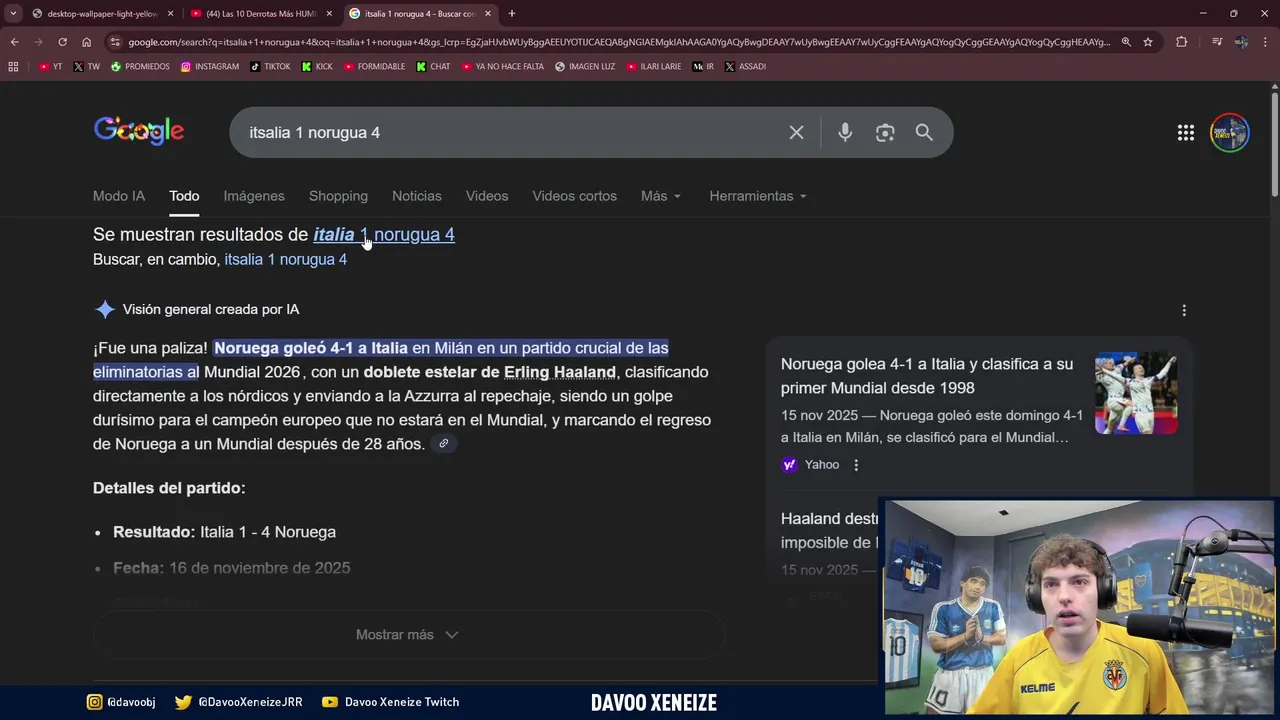Open the INSTAGRAM bookmark

210,66
